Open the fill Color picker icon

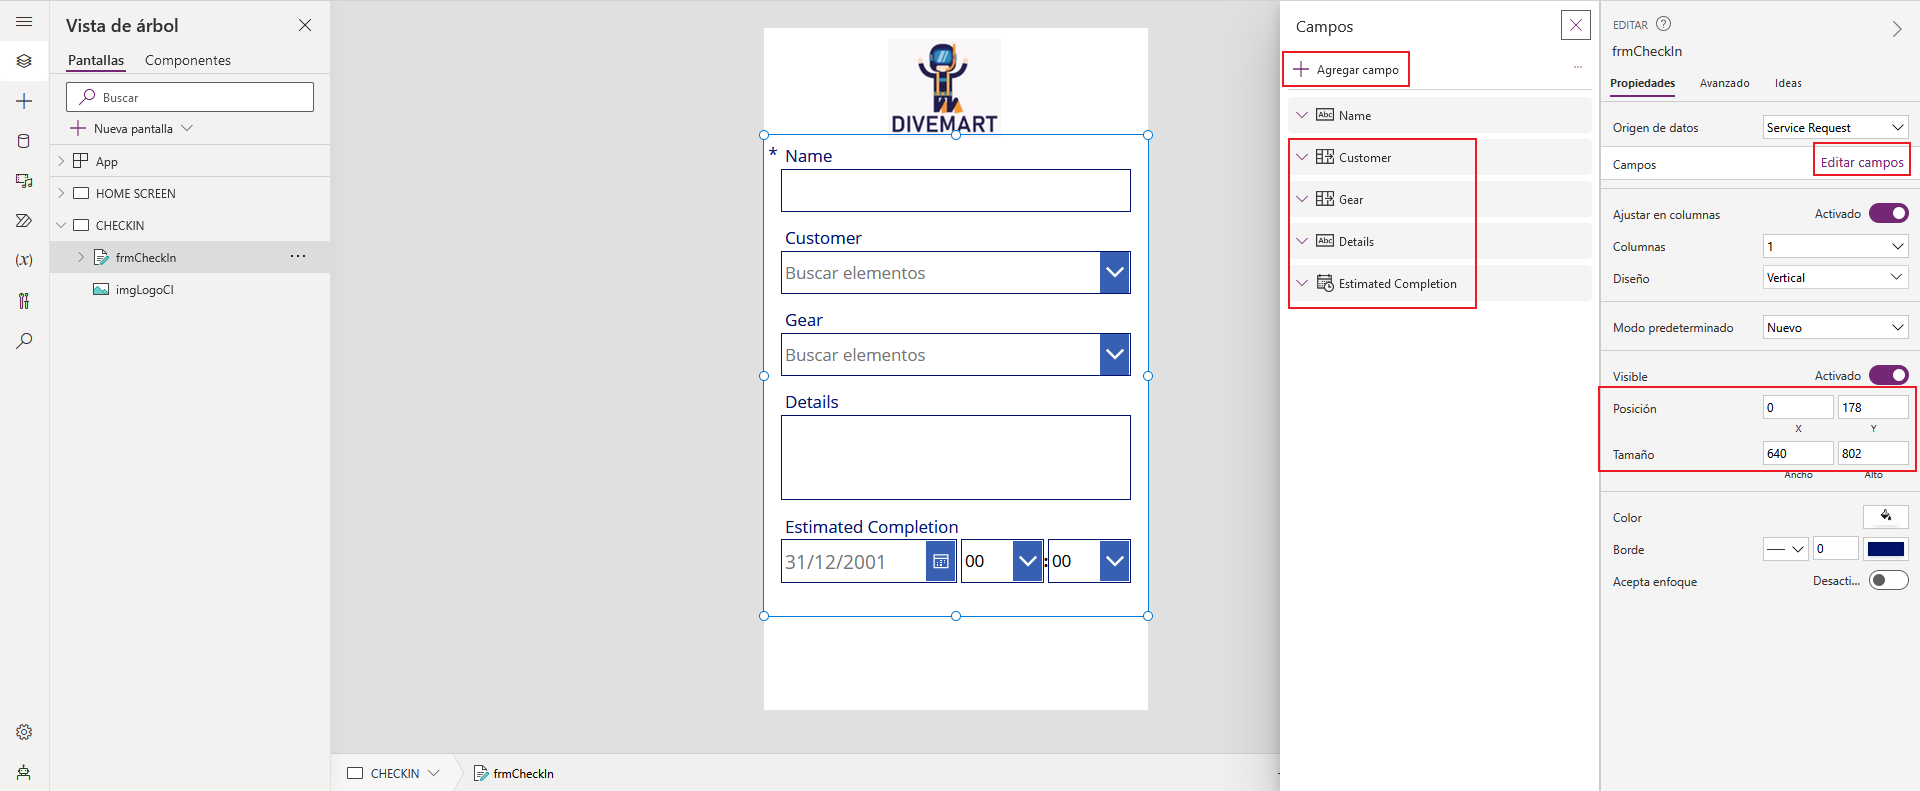[x=1886, y=517]
